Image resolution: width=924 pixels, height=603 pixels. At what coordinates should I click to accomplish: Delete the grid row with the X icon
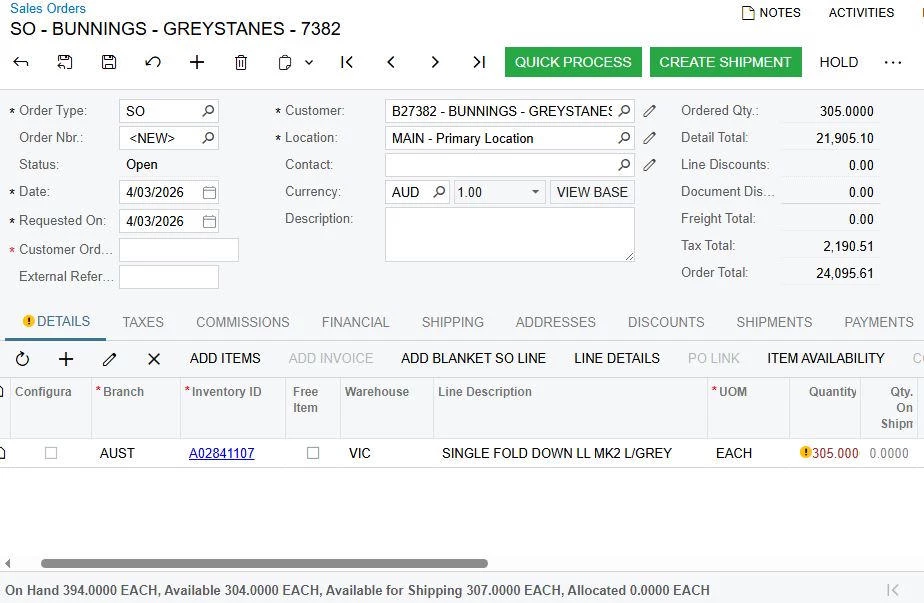point(154,358)
